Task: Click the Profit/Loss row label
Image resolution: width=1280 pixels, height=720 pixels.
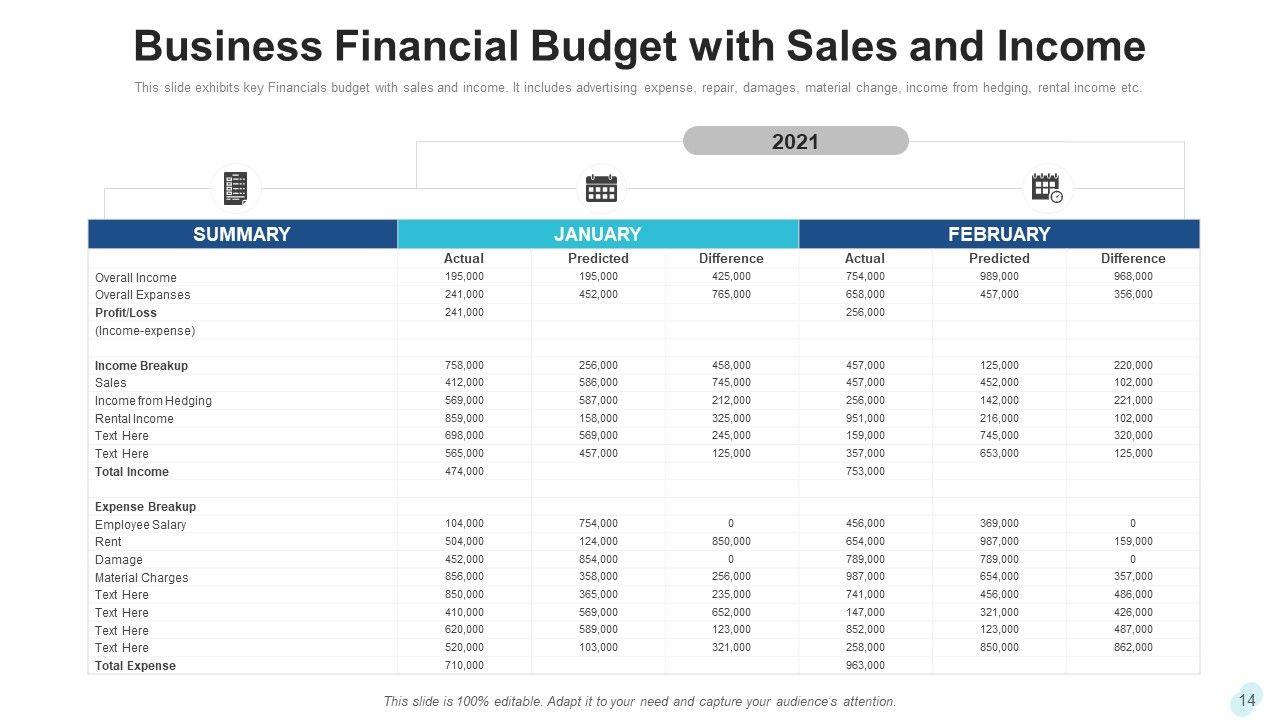Action: 126,313
